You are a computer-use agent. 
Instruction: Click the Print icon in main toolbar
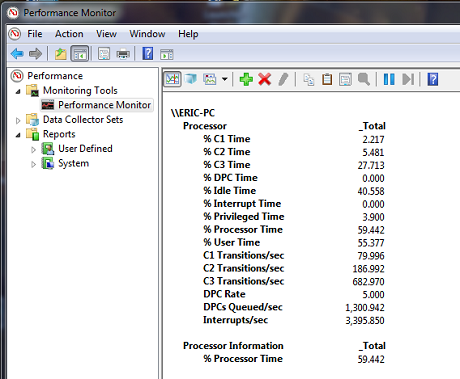pyautogui.click(x=123, y=54)
